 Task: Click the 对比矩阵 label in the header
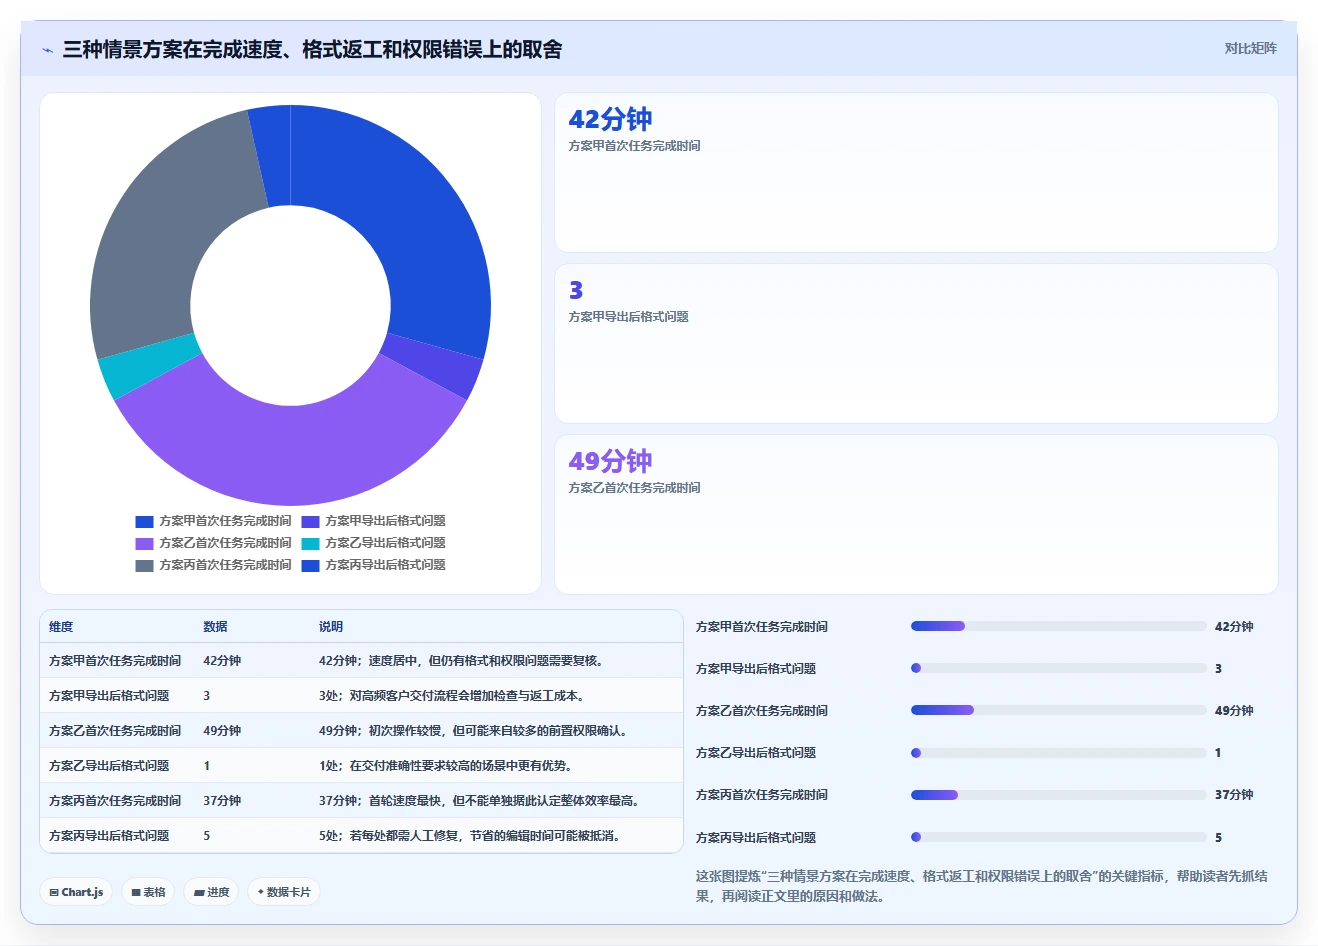[1250, 48]
